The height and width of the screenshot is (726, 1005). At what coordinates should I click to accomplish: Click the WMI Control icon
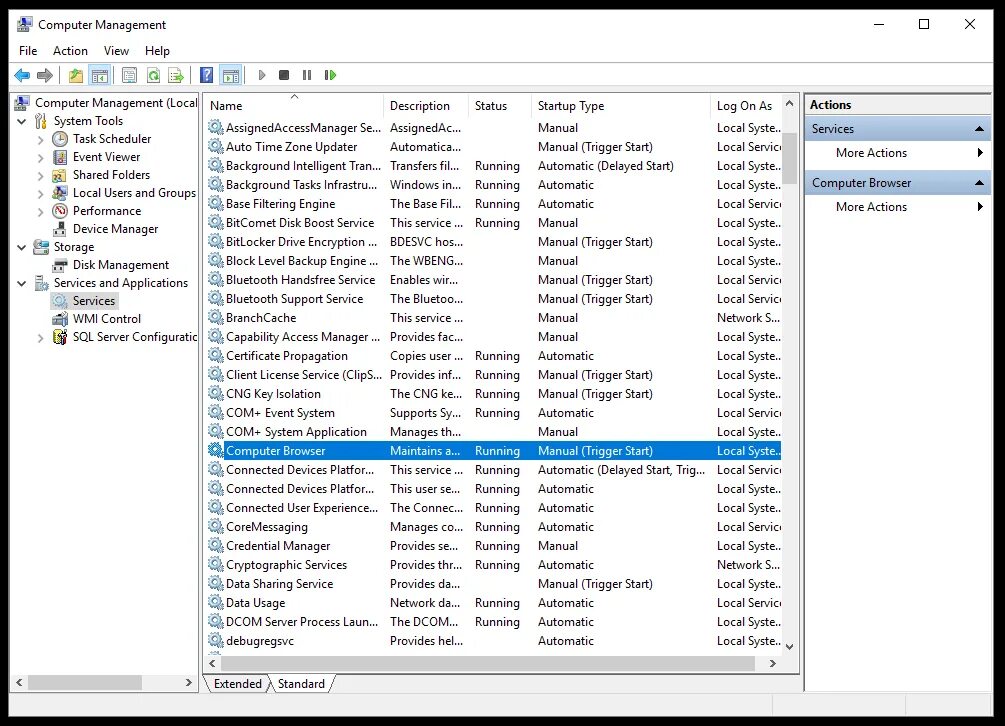pos(60,318)
